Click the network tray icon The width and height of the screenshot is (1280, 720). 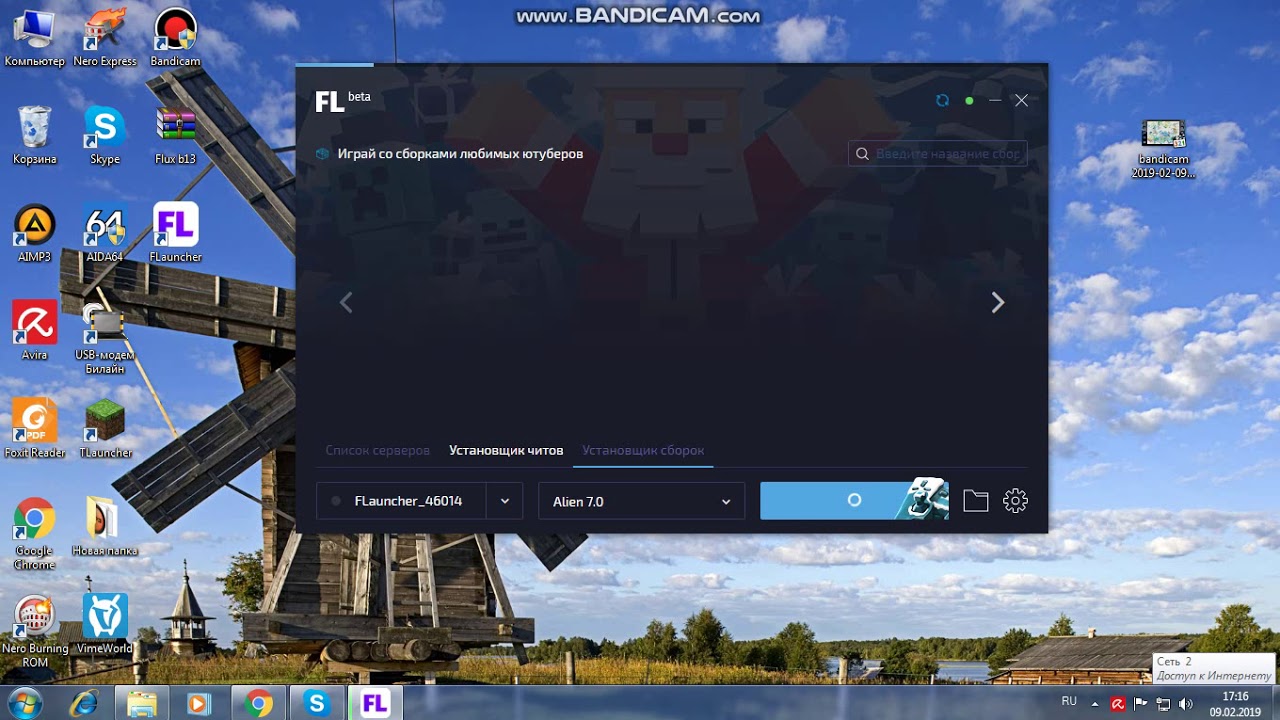click(1164, 703)
